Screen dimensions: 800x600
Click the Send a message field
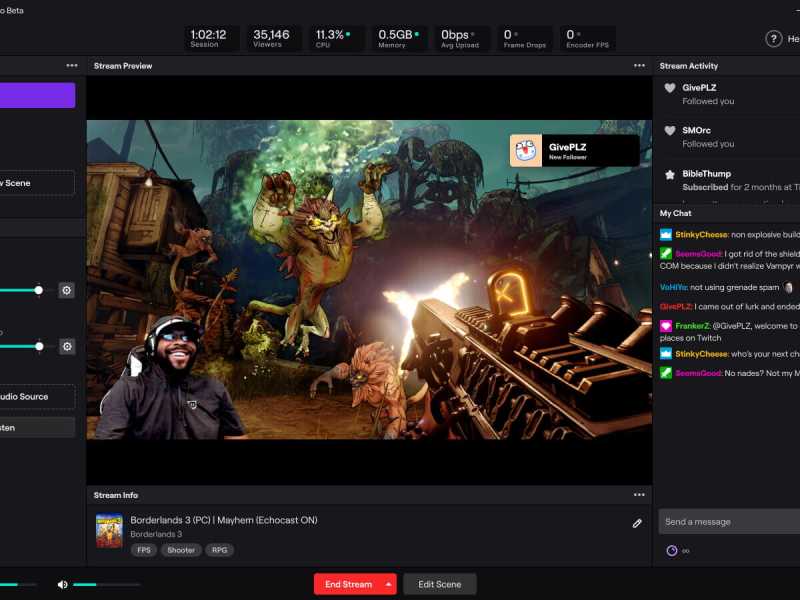(x=730, y=521)
